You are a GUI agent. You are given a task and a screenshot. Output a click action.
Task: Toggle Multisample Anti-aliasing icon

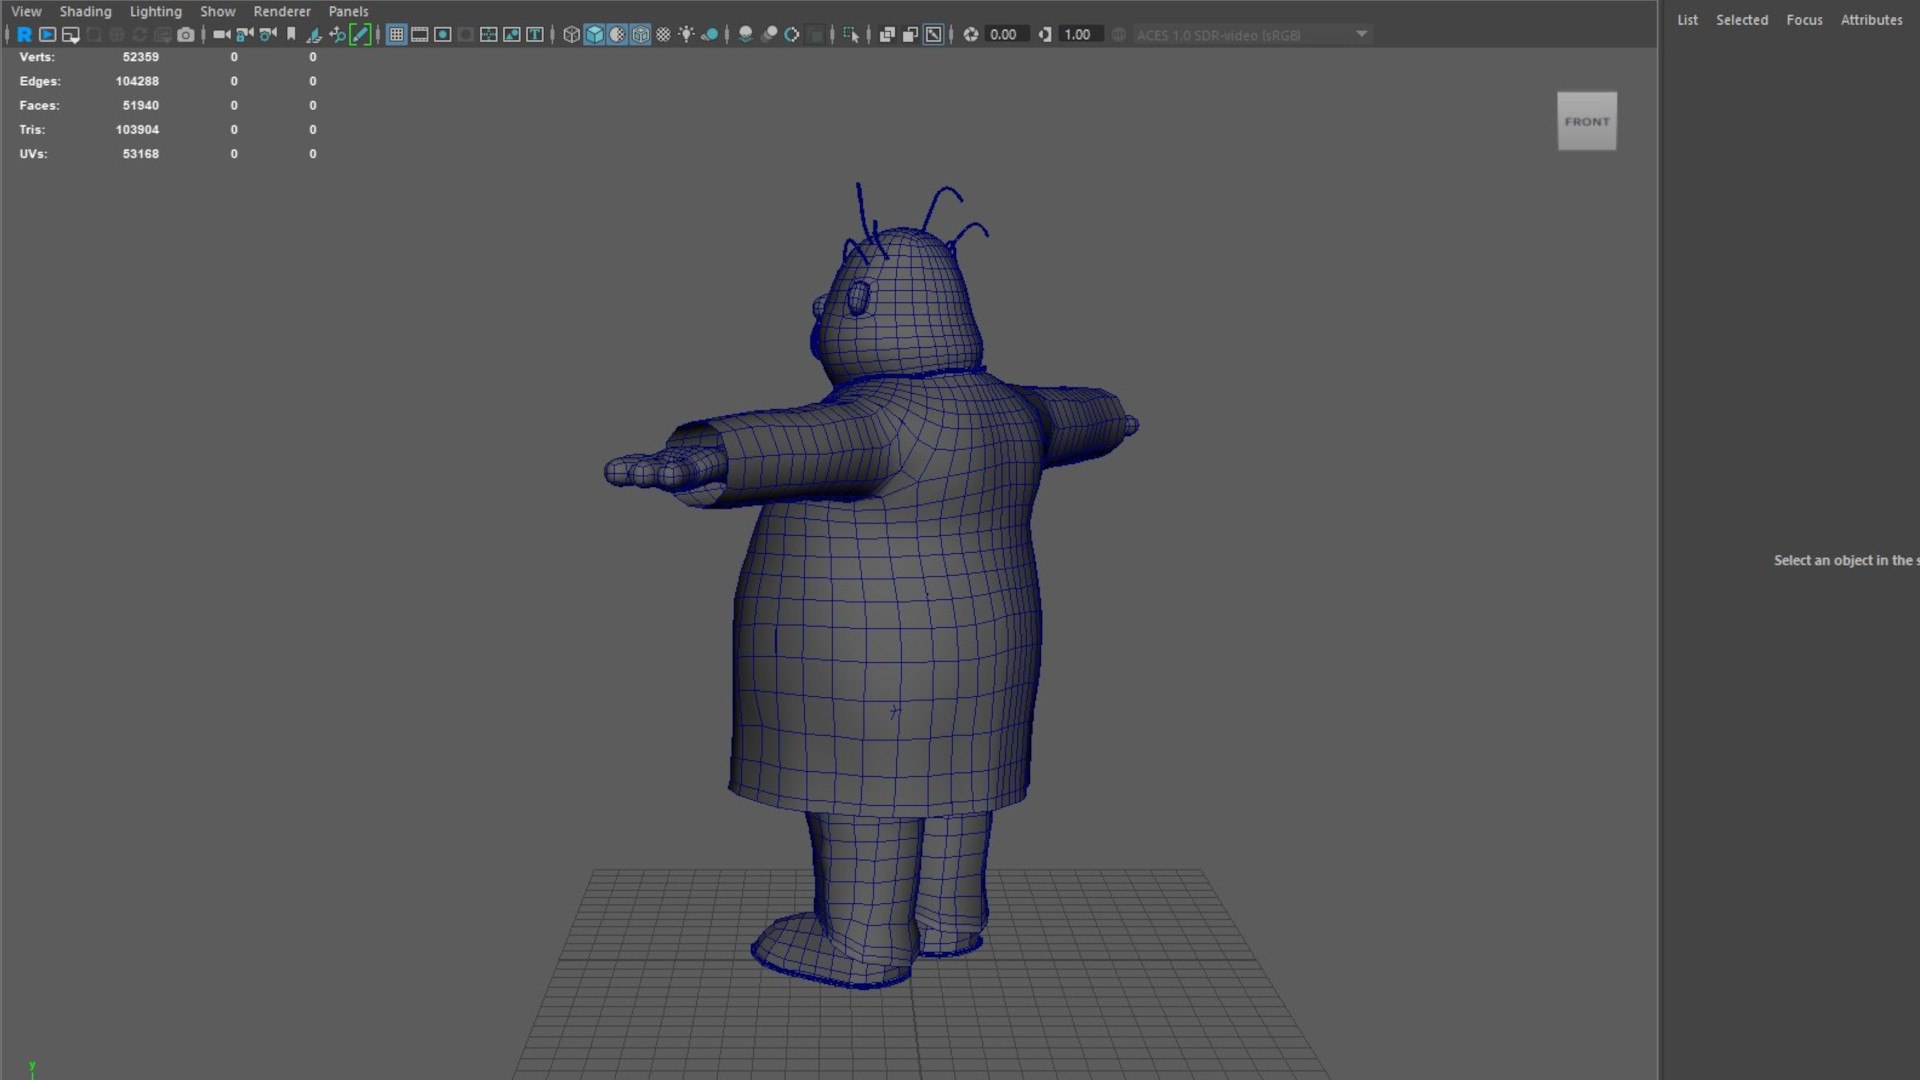point(791,34)
